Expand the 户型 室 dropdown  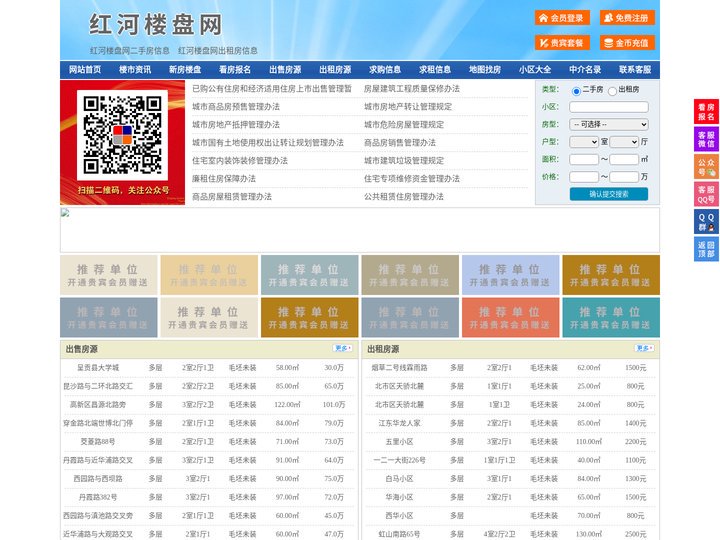tap(584, 142)
